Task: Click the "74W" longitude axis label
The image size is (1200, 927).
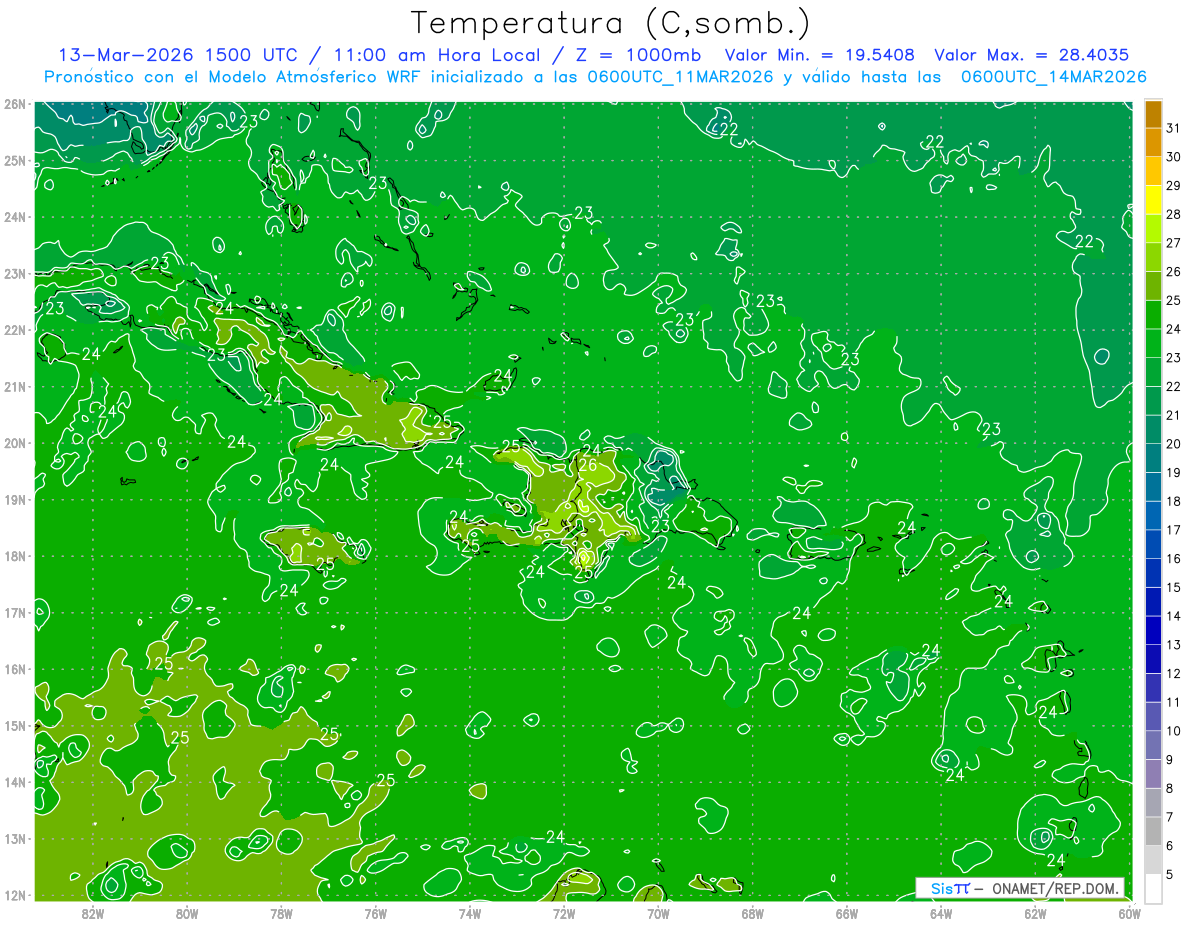Action: (x=469, y=913)
